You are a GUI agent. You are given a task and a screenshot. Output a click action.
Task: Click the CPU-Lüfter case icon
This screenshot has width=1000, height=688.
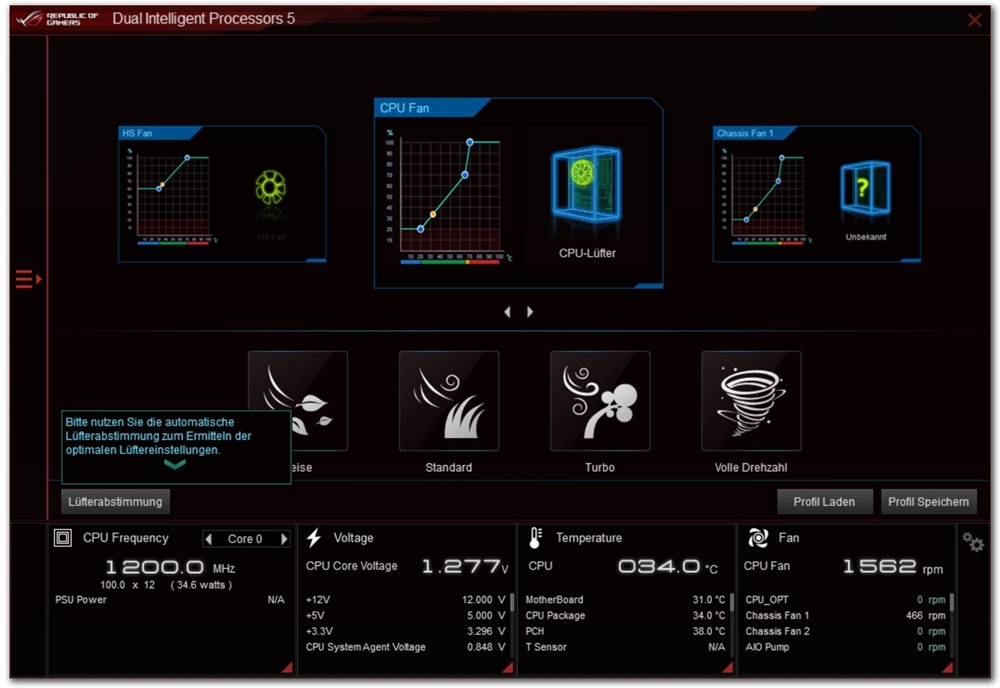click(587, 185)
